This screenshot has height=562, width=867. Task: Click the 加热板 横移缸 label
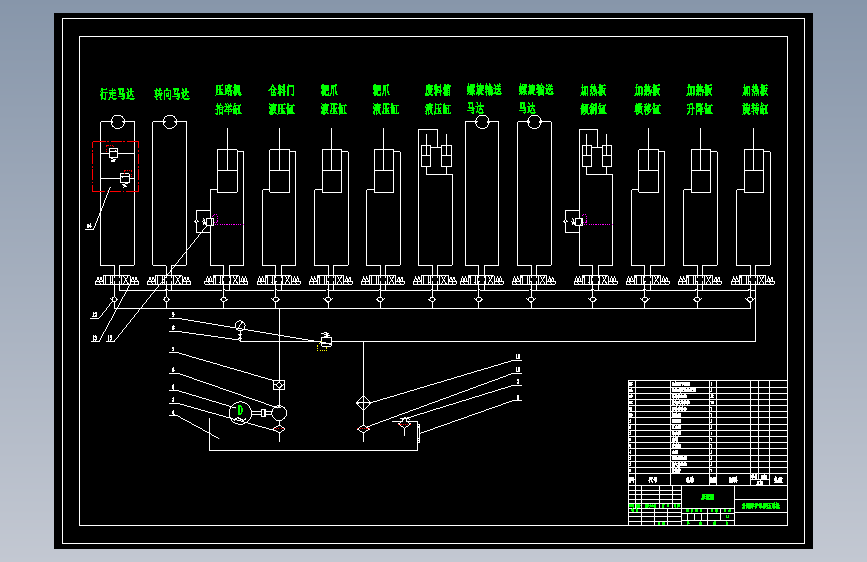point(647,99)
